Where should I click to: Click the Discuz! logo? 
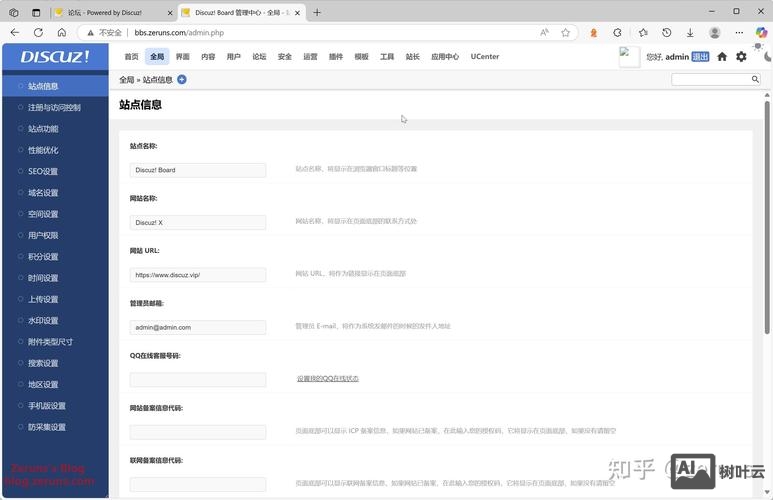tap(55, 57)
